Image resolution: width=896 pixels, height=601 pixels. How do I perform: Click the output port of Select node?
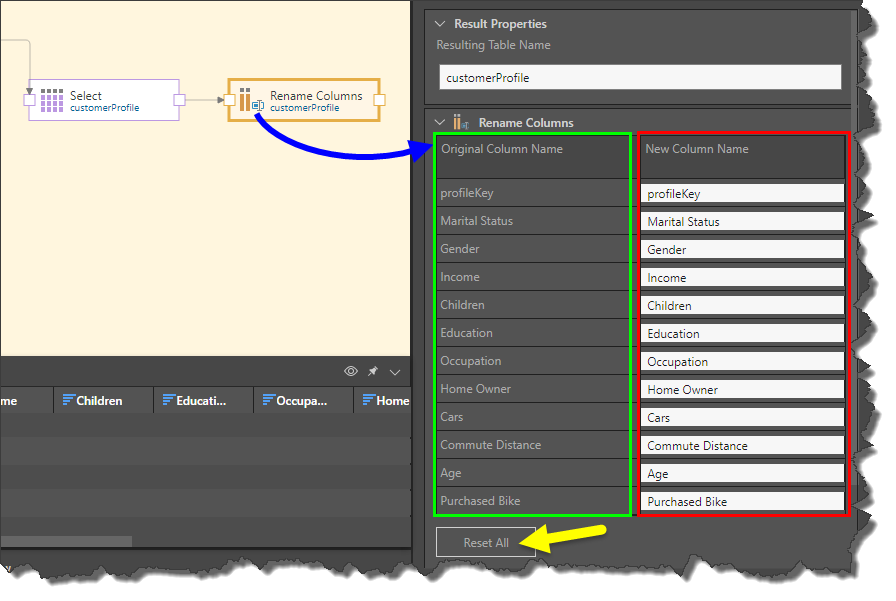click(x=179, y=99)
